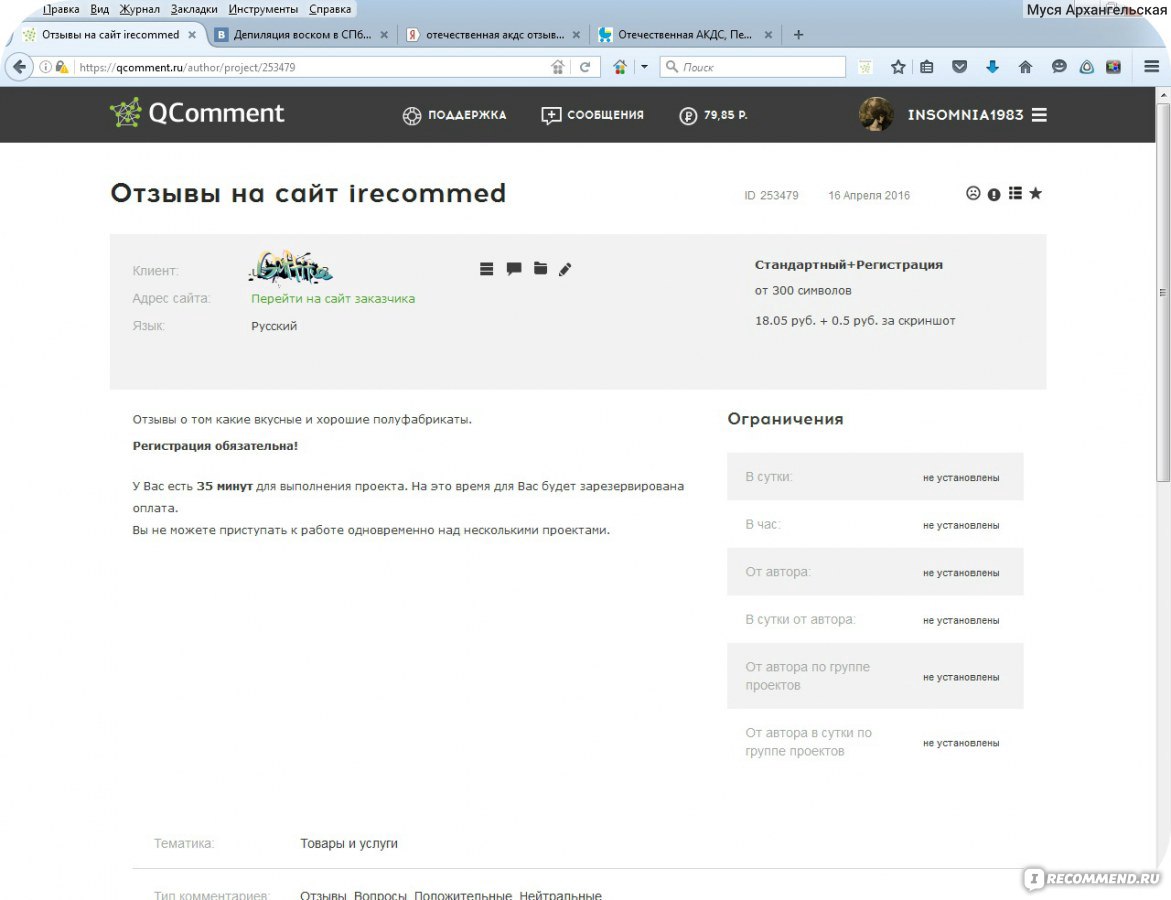Viewport: 1171px width, 900px height.
Task: Click Стандартный+Регистрация tariff text
Action: (848, 264)
